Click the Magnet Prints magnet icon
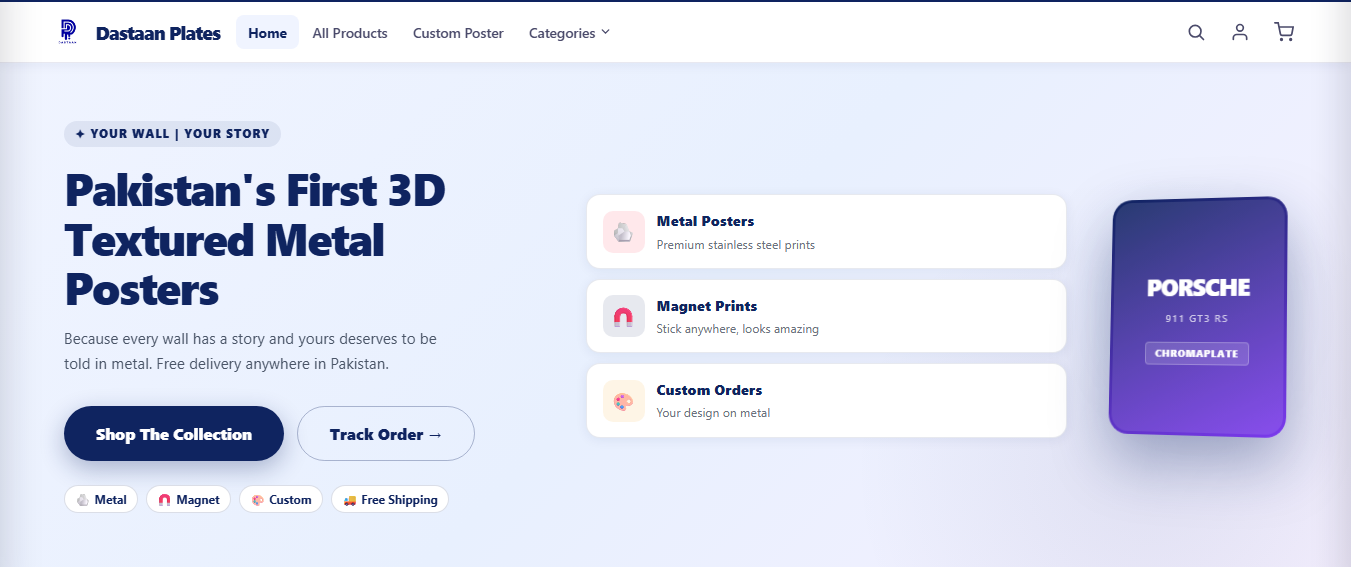This screenshot has height=567, width=1351. [624, 316]
